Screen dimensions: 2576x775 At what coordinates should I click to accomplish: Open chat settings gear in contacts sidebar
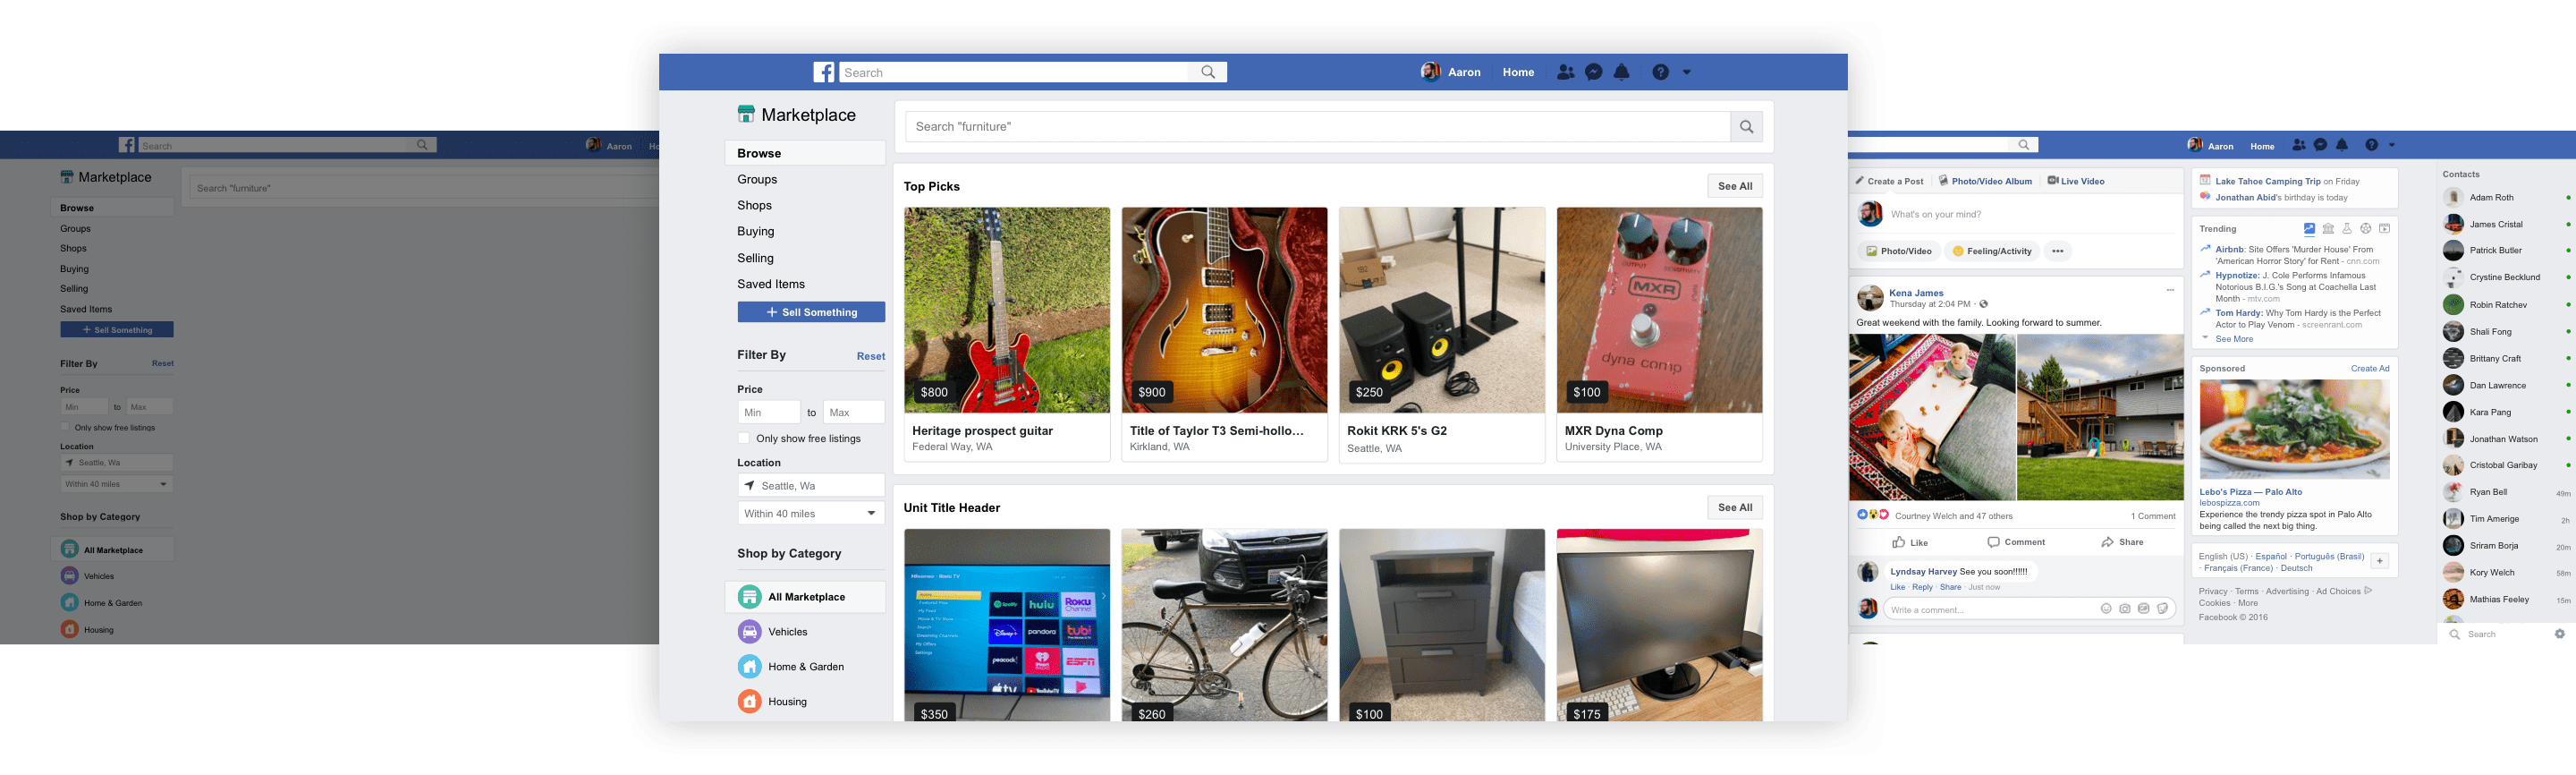[2560, 634]
